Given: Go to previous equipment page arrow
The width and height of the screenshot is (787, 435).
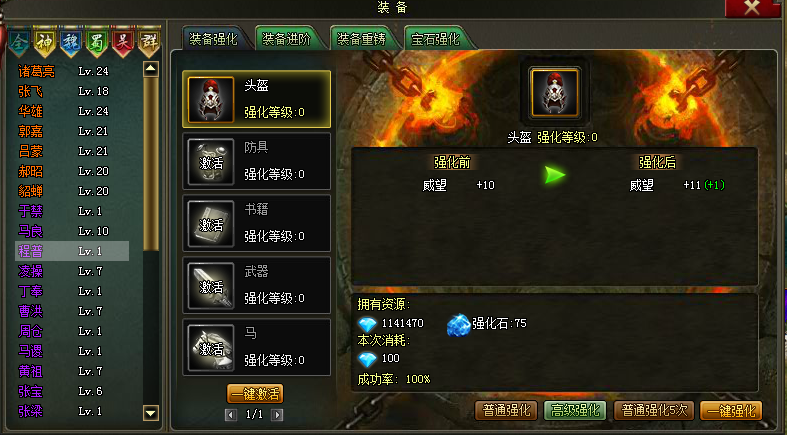Looking at the screenshot, I should tap(231, 414).
